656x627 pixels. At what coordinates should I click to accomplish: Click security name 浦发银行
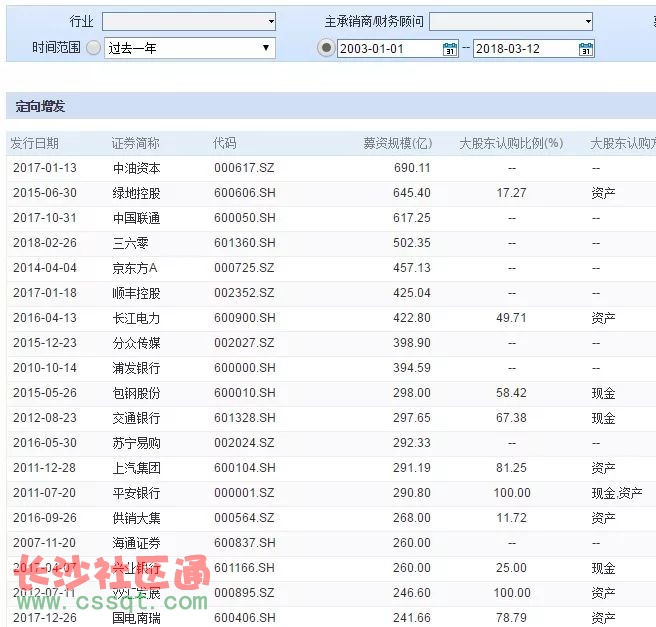[x=136, y=368]
